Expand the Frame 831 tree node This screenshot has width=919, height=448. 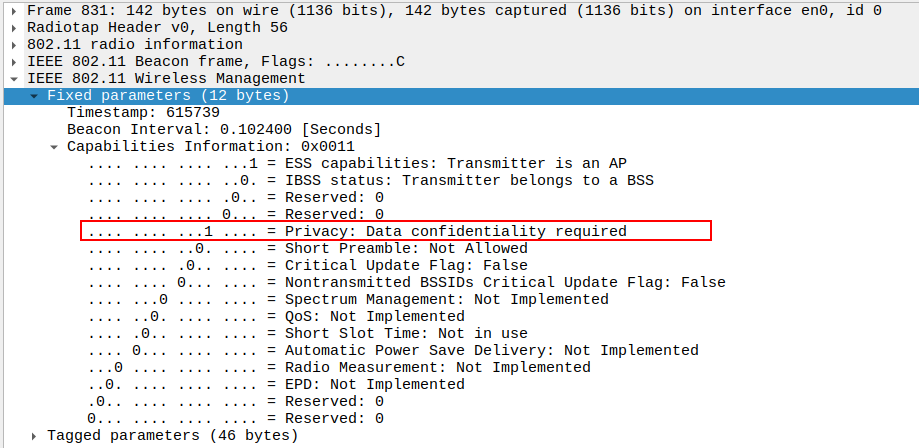(x=14, y=10)
